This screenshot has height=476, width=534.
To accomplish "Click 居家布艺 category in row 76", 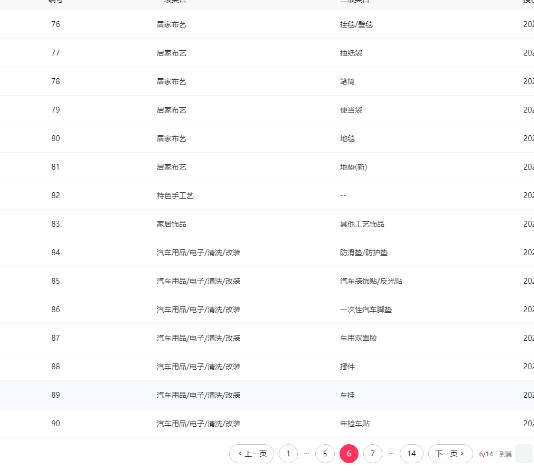I will pos(171,25).
